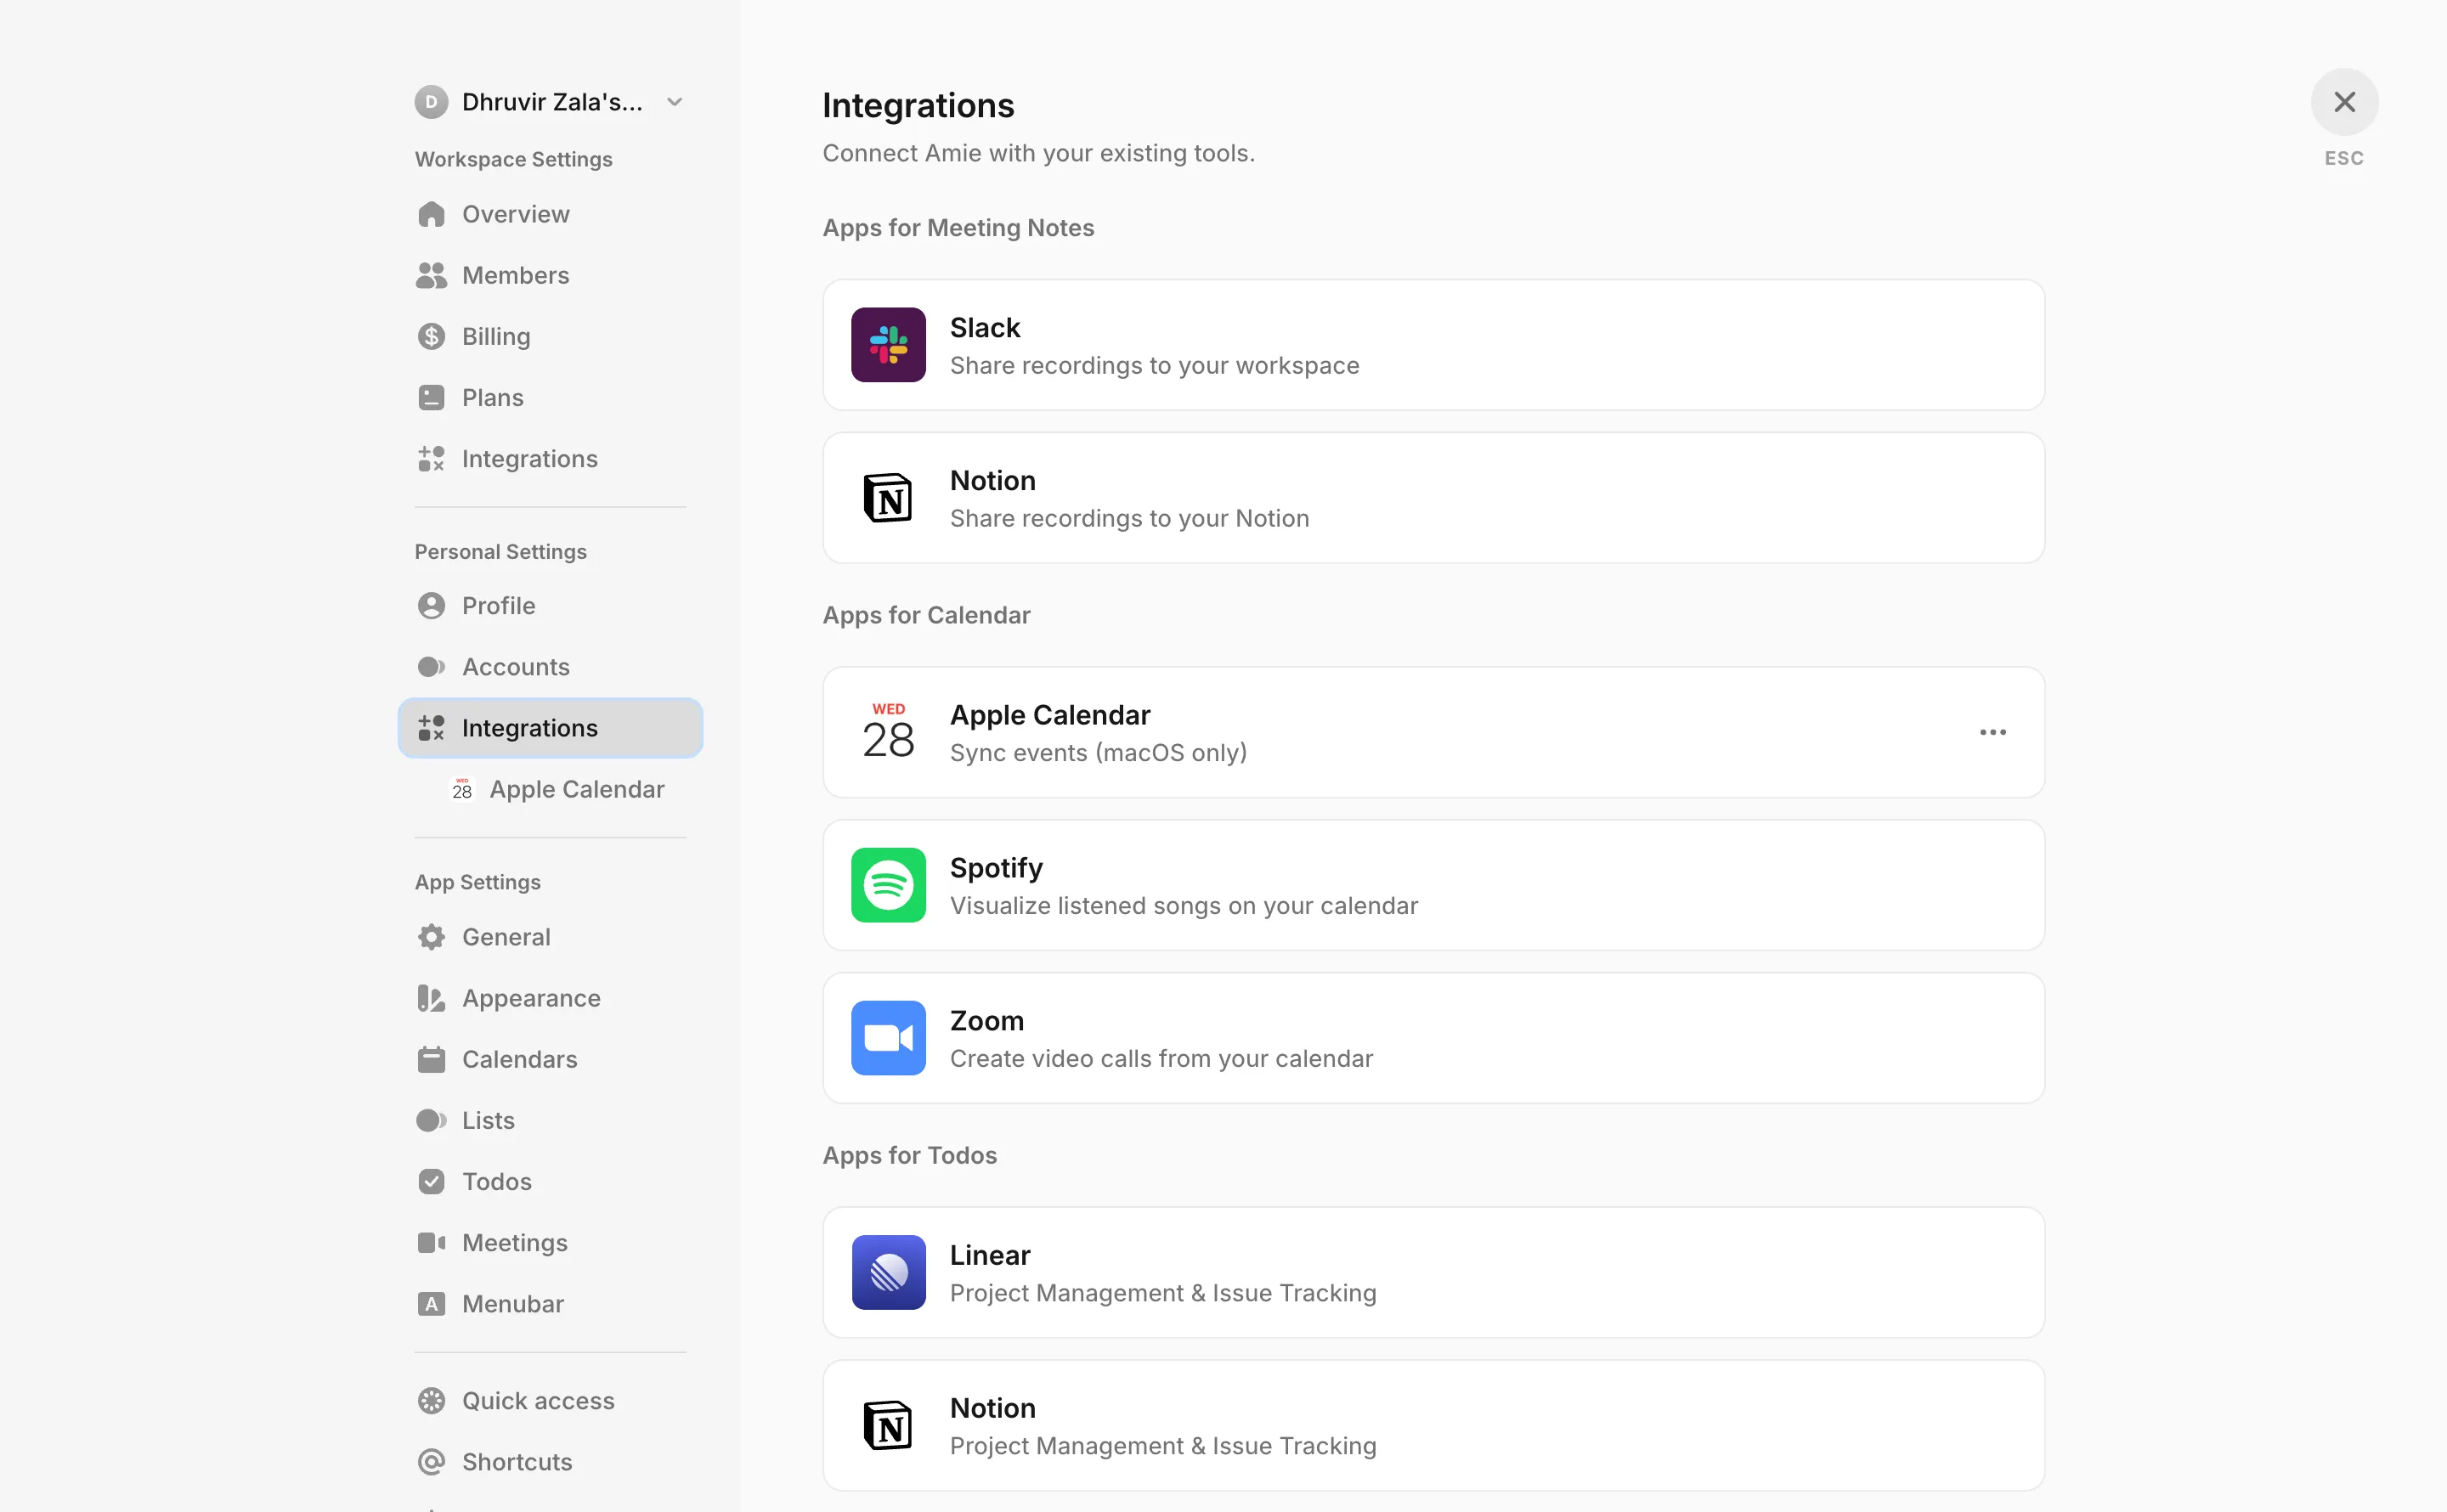Screen dimensions: 2447x1512
Task: Open General app settings
Action: click(x=550, y=937)
